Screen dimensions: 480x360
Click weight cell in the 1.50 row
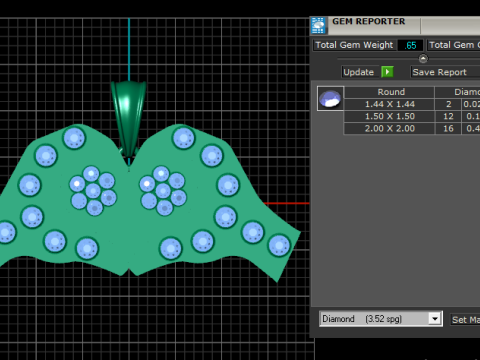(471, 116)
